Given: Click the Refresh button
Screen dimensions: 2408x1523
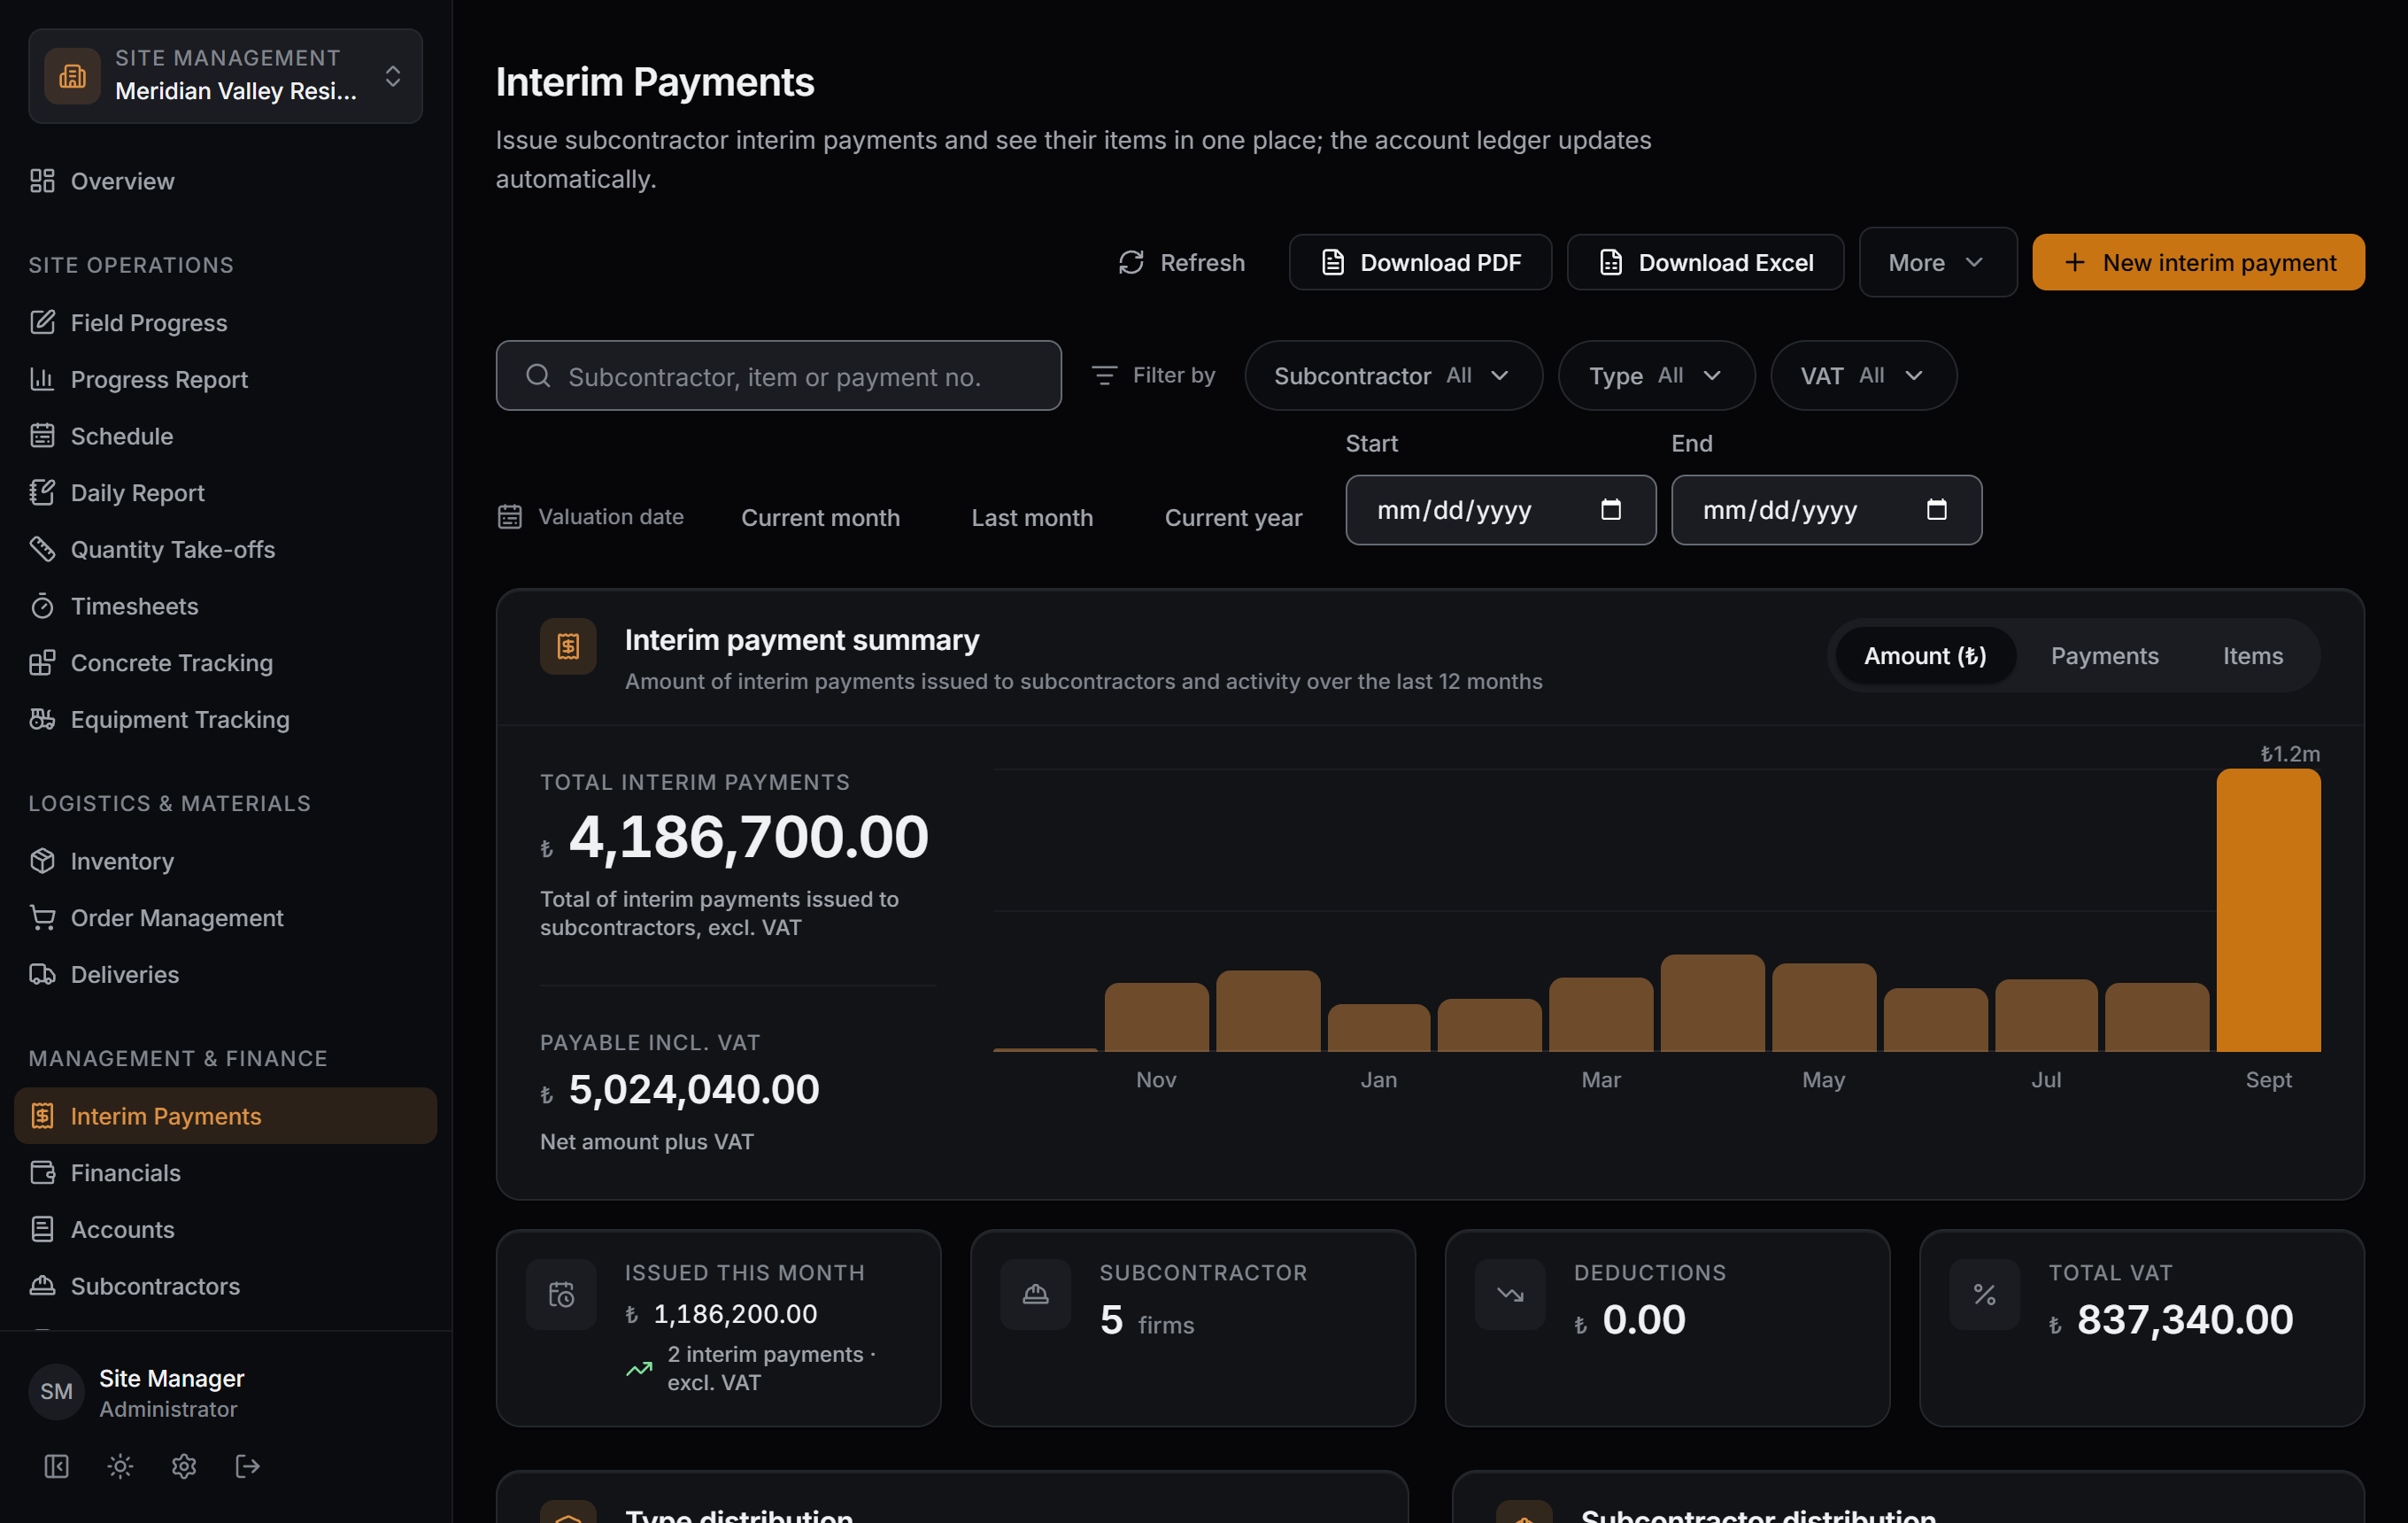Looking at the screenshot, I should 1181,263.
